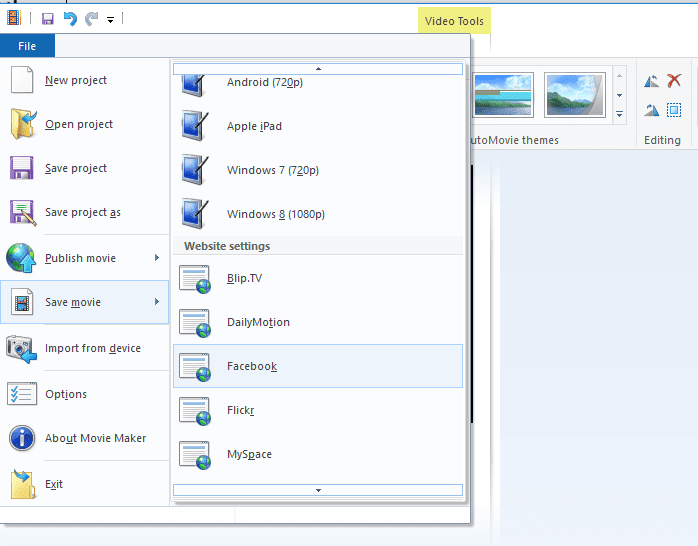
Task: Click the filmstrip icon for Save movie
Action: pos(22,302)
